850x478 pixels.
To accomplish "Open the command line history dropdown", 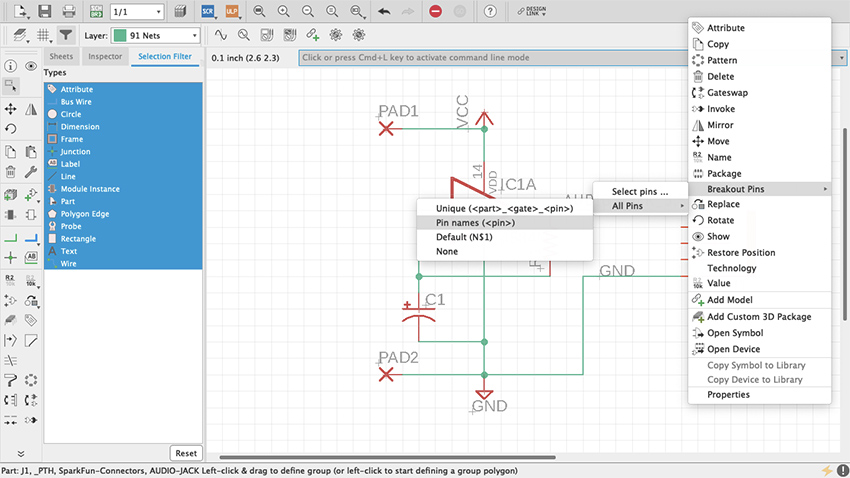I will point(841,57).
